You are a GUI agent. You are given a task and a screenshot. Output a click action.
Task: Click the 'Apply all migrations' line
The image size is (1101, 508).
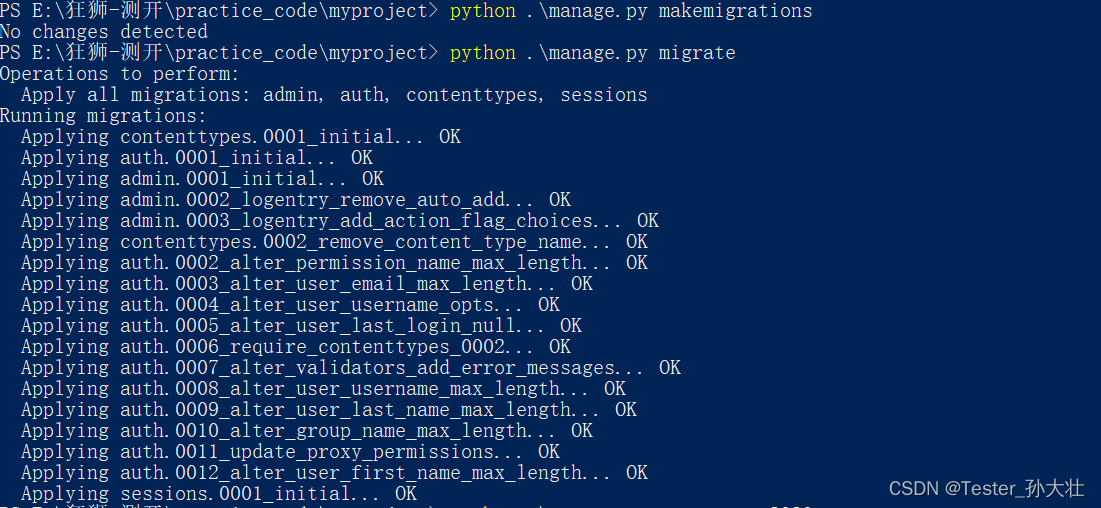tap(334, 95)
